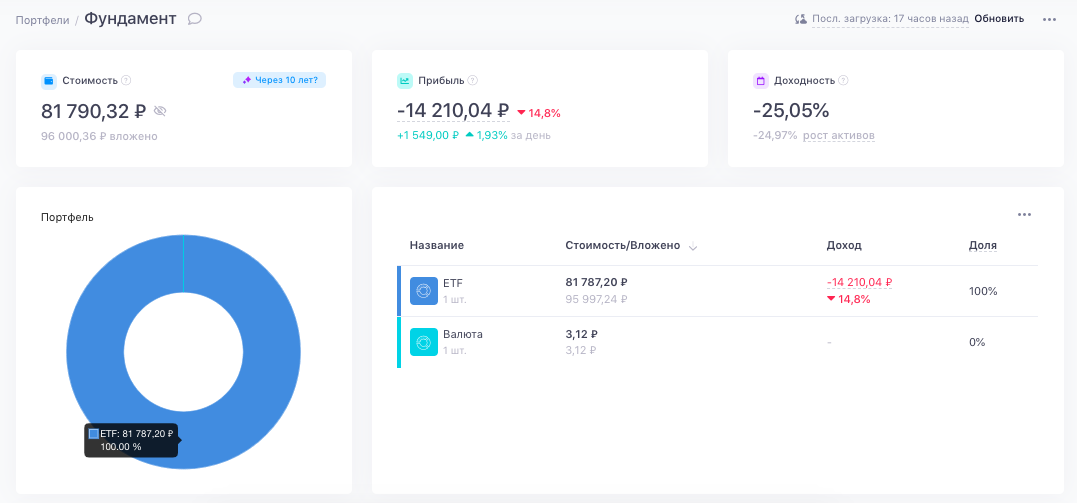Open the help tooltip beside Доходность
Screen dimensions: 1077x503
[x=843, y=80]
